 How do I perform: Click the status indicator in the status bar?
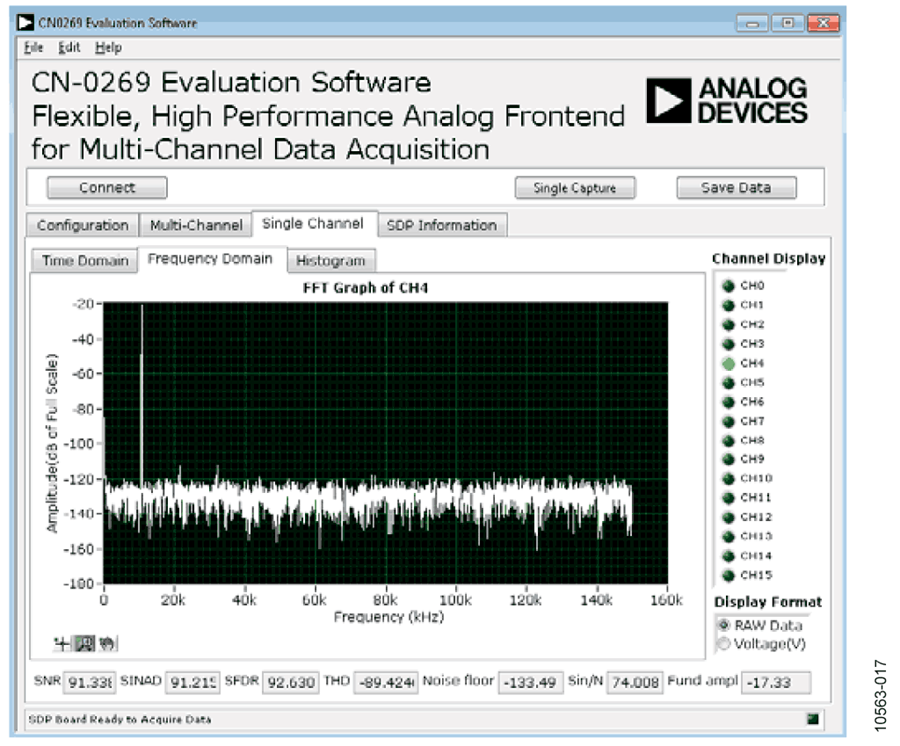(813, 719)
